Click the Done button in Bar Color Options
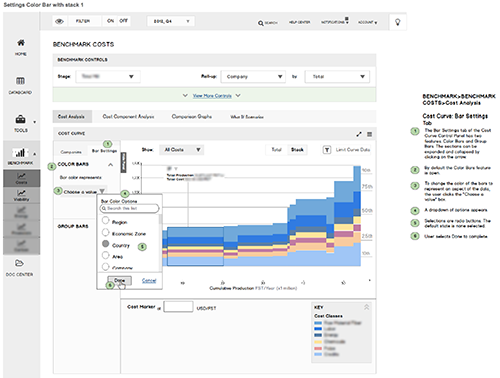Viewport: 500px width, 378px height. [x=119, y=280]
